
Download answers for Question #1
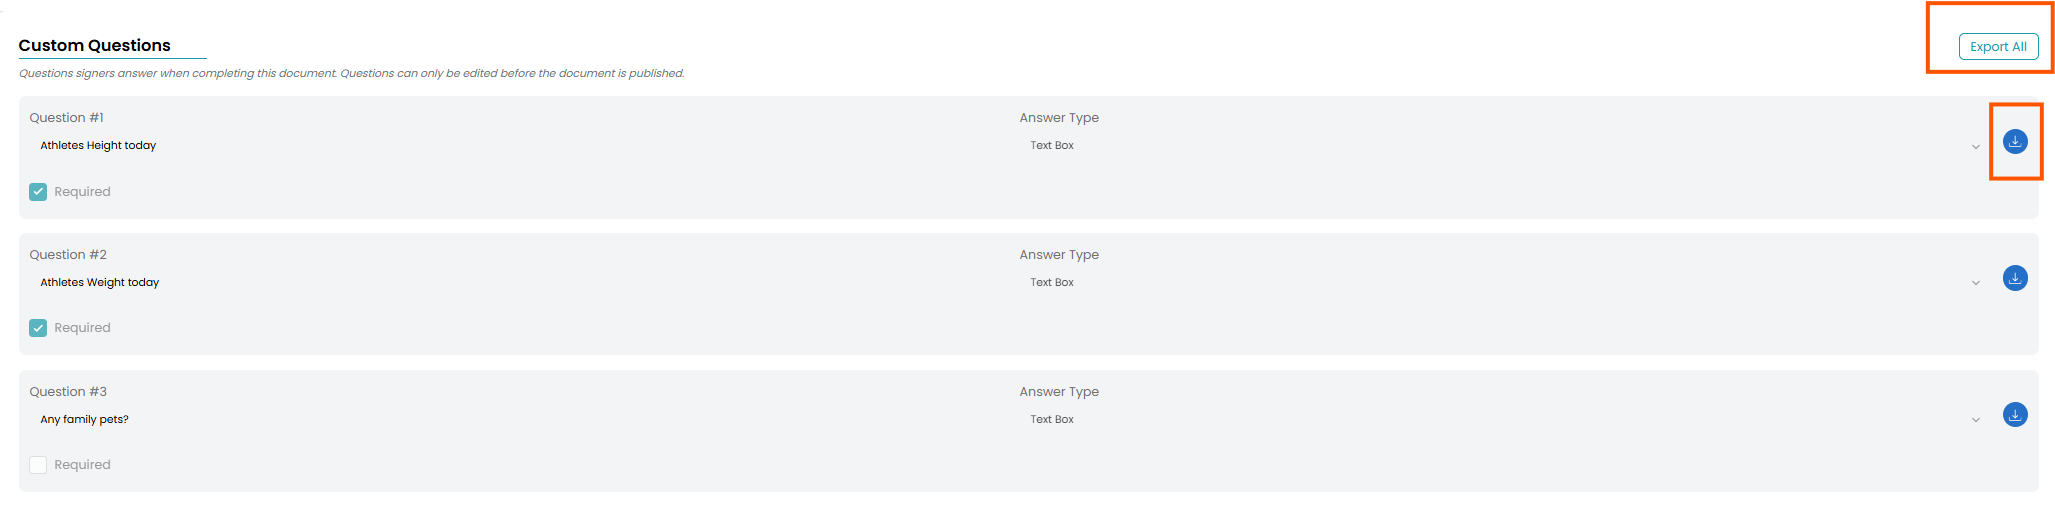click(2015, 142)
